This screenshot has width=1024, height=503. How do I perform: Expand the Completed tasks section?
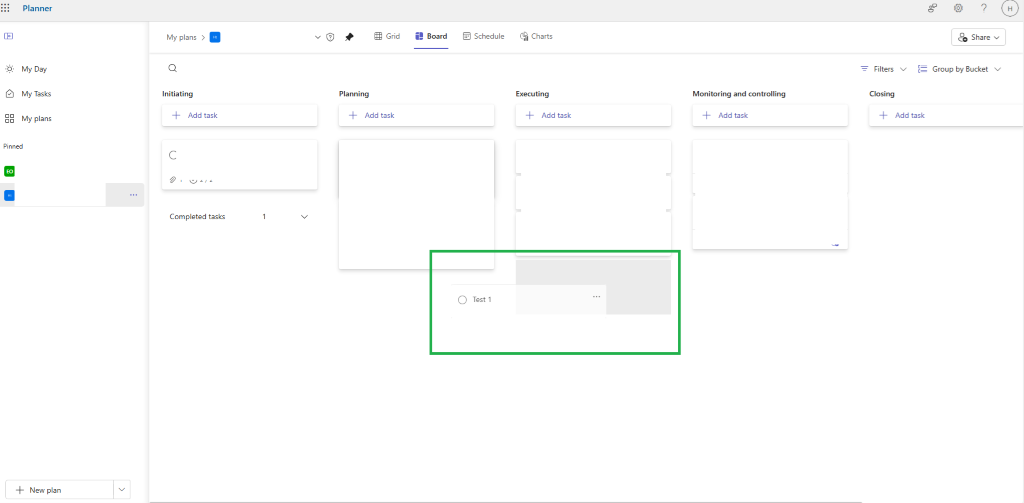(240, 216)
